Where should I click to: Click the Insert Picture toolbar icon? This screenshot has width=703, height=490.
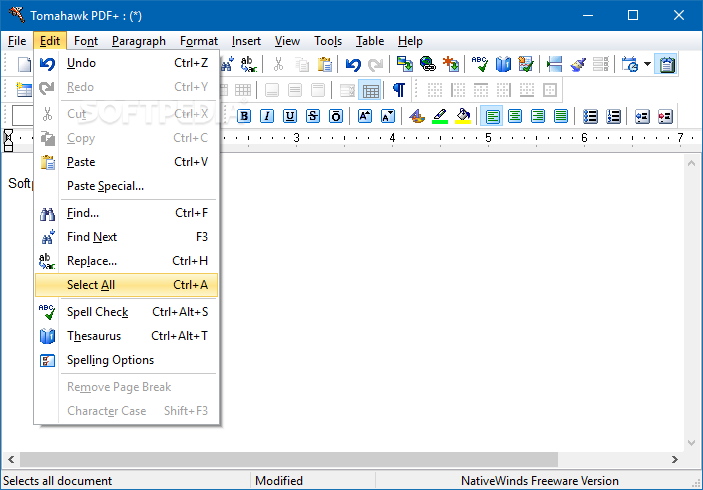pos(405,64)
